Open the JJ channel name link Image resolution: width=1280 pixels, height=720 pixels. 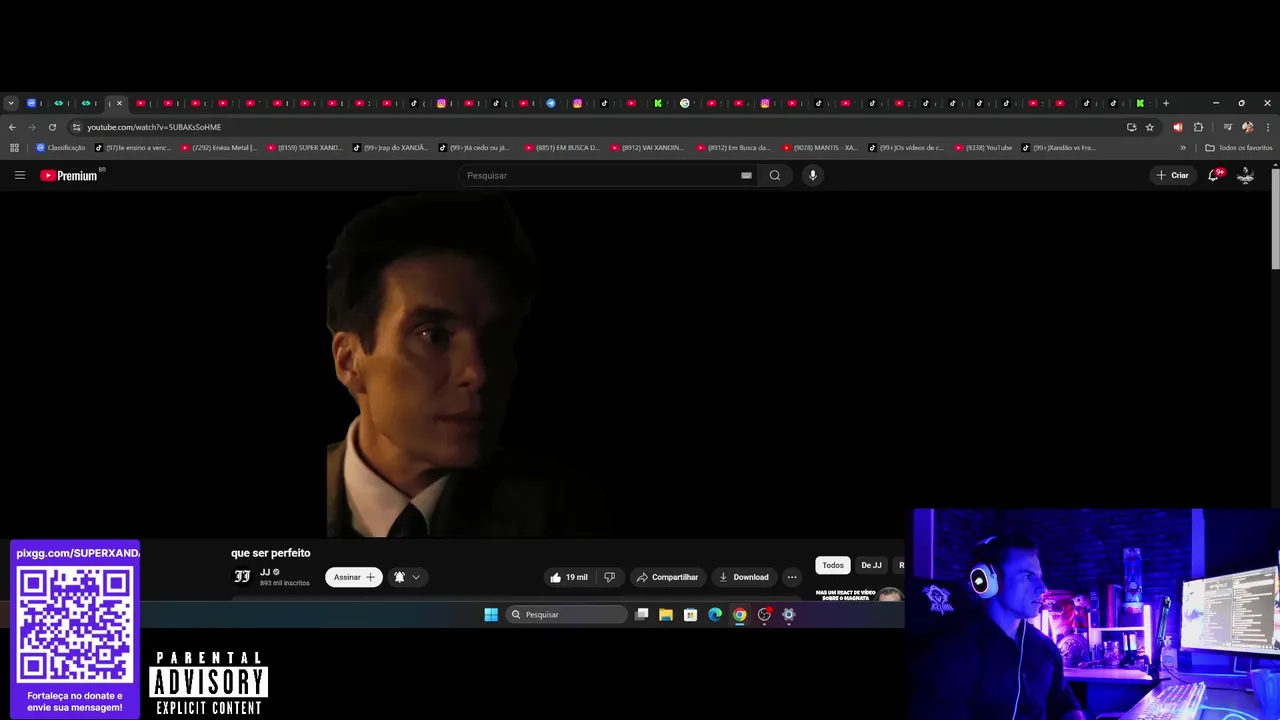point(265,572)
